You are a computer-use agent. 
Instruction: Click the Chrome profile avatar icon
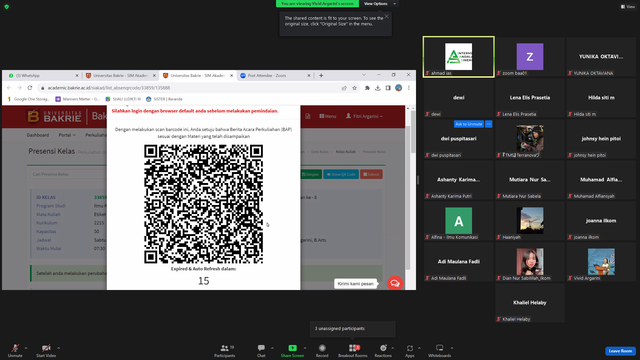tap(399, 88)
